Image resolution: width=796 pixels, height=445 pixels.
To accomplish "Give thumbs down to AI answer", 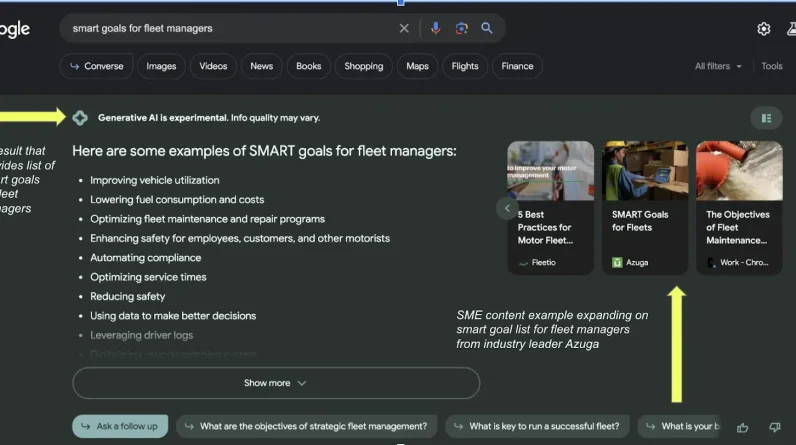I will pyautogui.click(x=774, y=427).
